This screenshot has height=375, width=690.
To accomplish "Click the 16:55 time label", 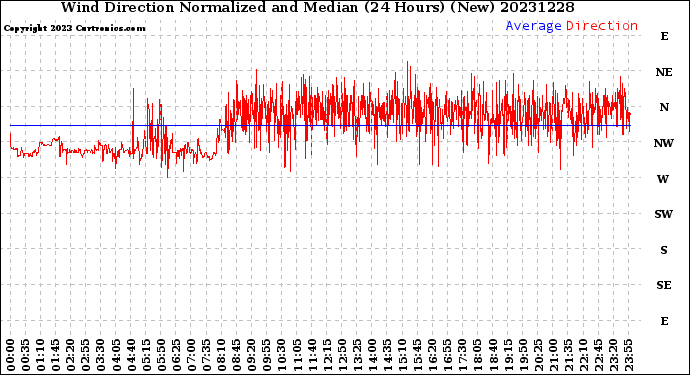I will [x=448, y=355].
